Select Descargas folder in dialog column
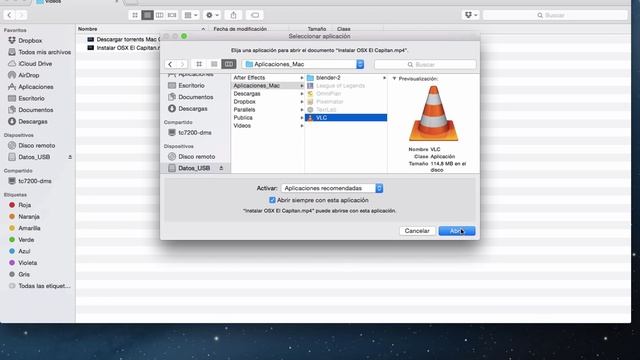 (268, 93)
